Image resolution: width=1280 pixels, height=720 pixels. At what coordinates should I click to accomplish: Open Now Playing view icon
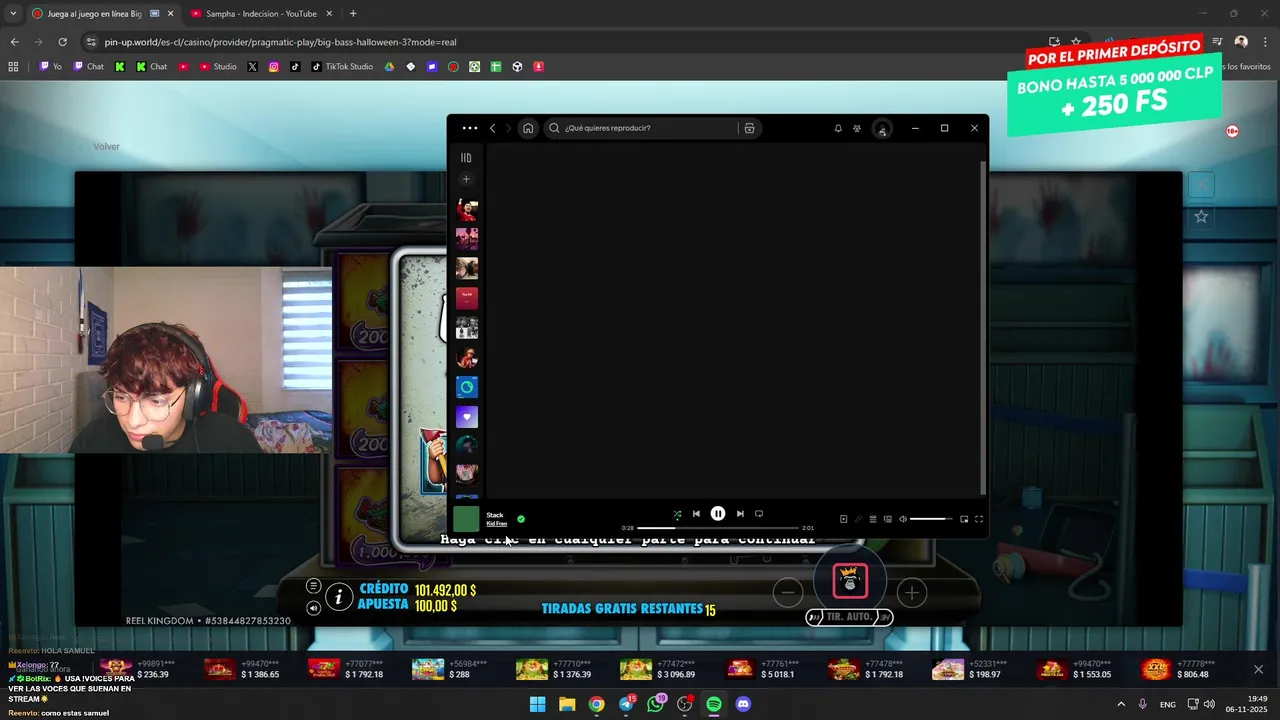pyautogui.click(x=843, y=519)
